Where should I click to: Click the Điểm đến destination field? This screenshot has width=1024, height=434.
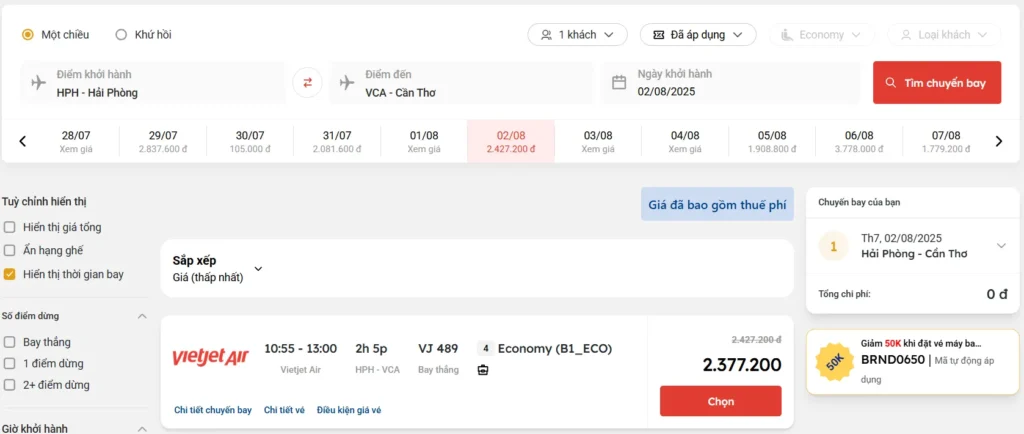461,83
